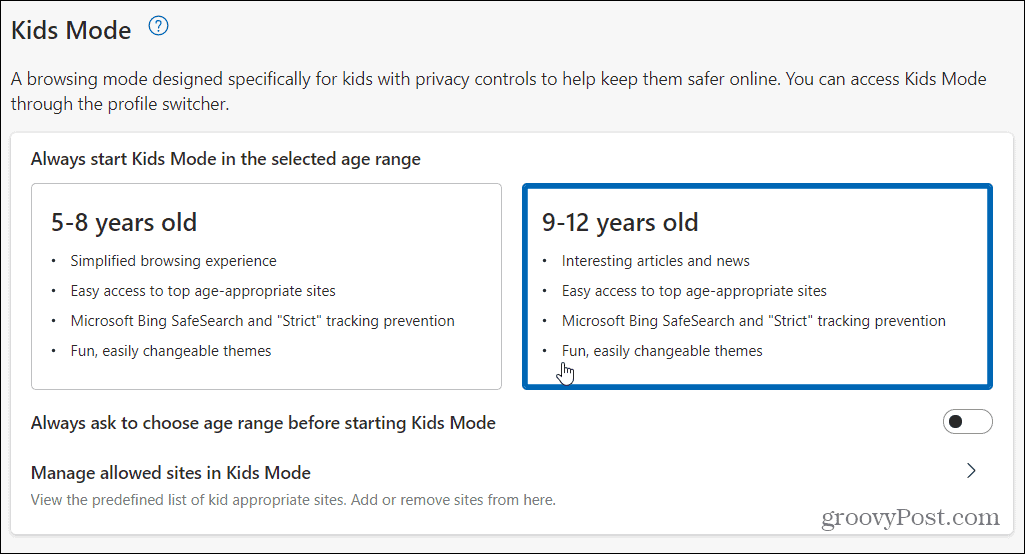Click the SafeSearch bullet in the 9-12 card
1025x554 pixels.
[753, 321]
